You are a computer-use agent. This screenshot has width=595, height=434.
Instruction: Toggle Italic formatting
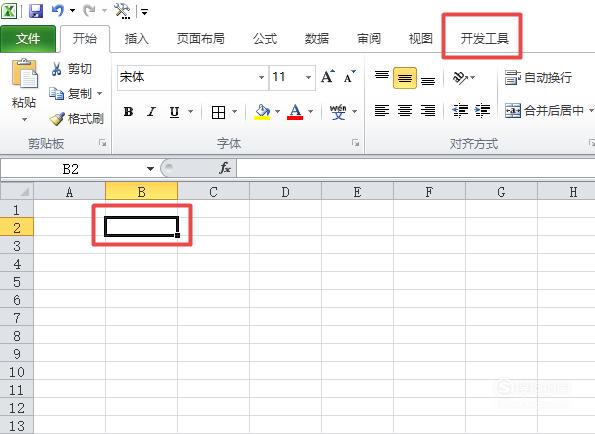point(151,112)
